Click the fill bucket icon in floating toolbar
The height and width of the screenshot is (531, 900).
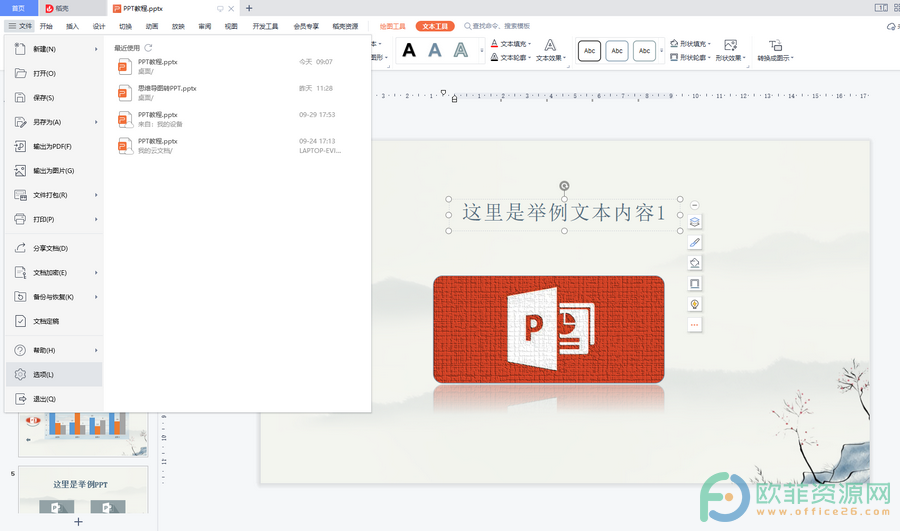pyautogui.click(x=695, y=263)
